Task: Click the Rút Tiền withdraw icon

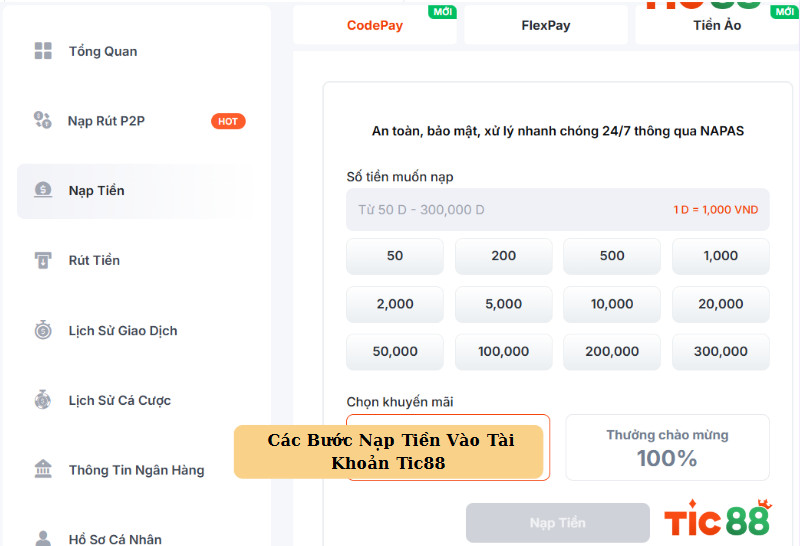Action: [43, 260]
